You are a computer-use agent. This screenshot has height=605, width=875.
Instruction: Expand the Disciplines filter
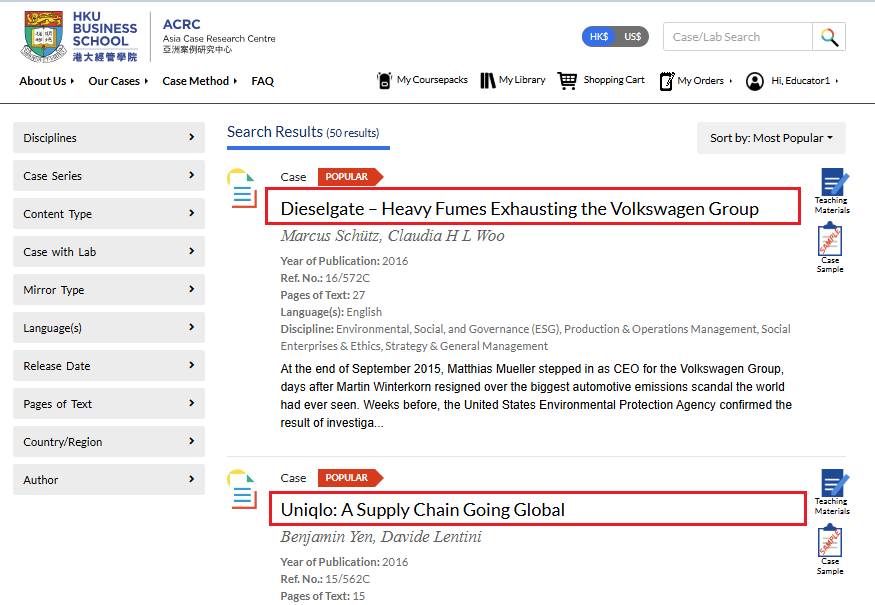coord(109,138)
